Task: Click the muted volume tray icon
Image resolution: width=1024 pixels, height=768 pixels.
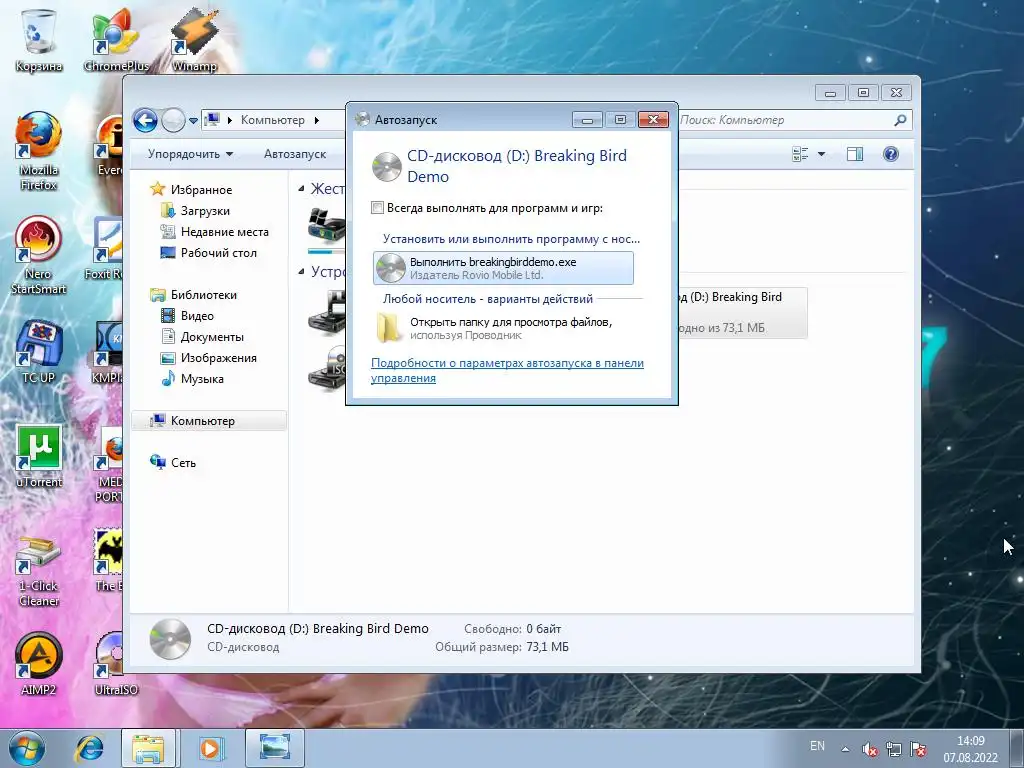Action: point(869,749)
